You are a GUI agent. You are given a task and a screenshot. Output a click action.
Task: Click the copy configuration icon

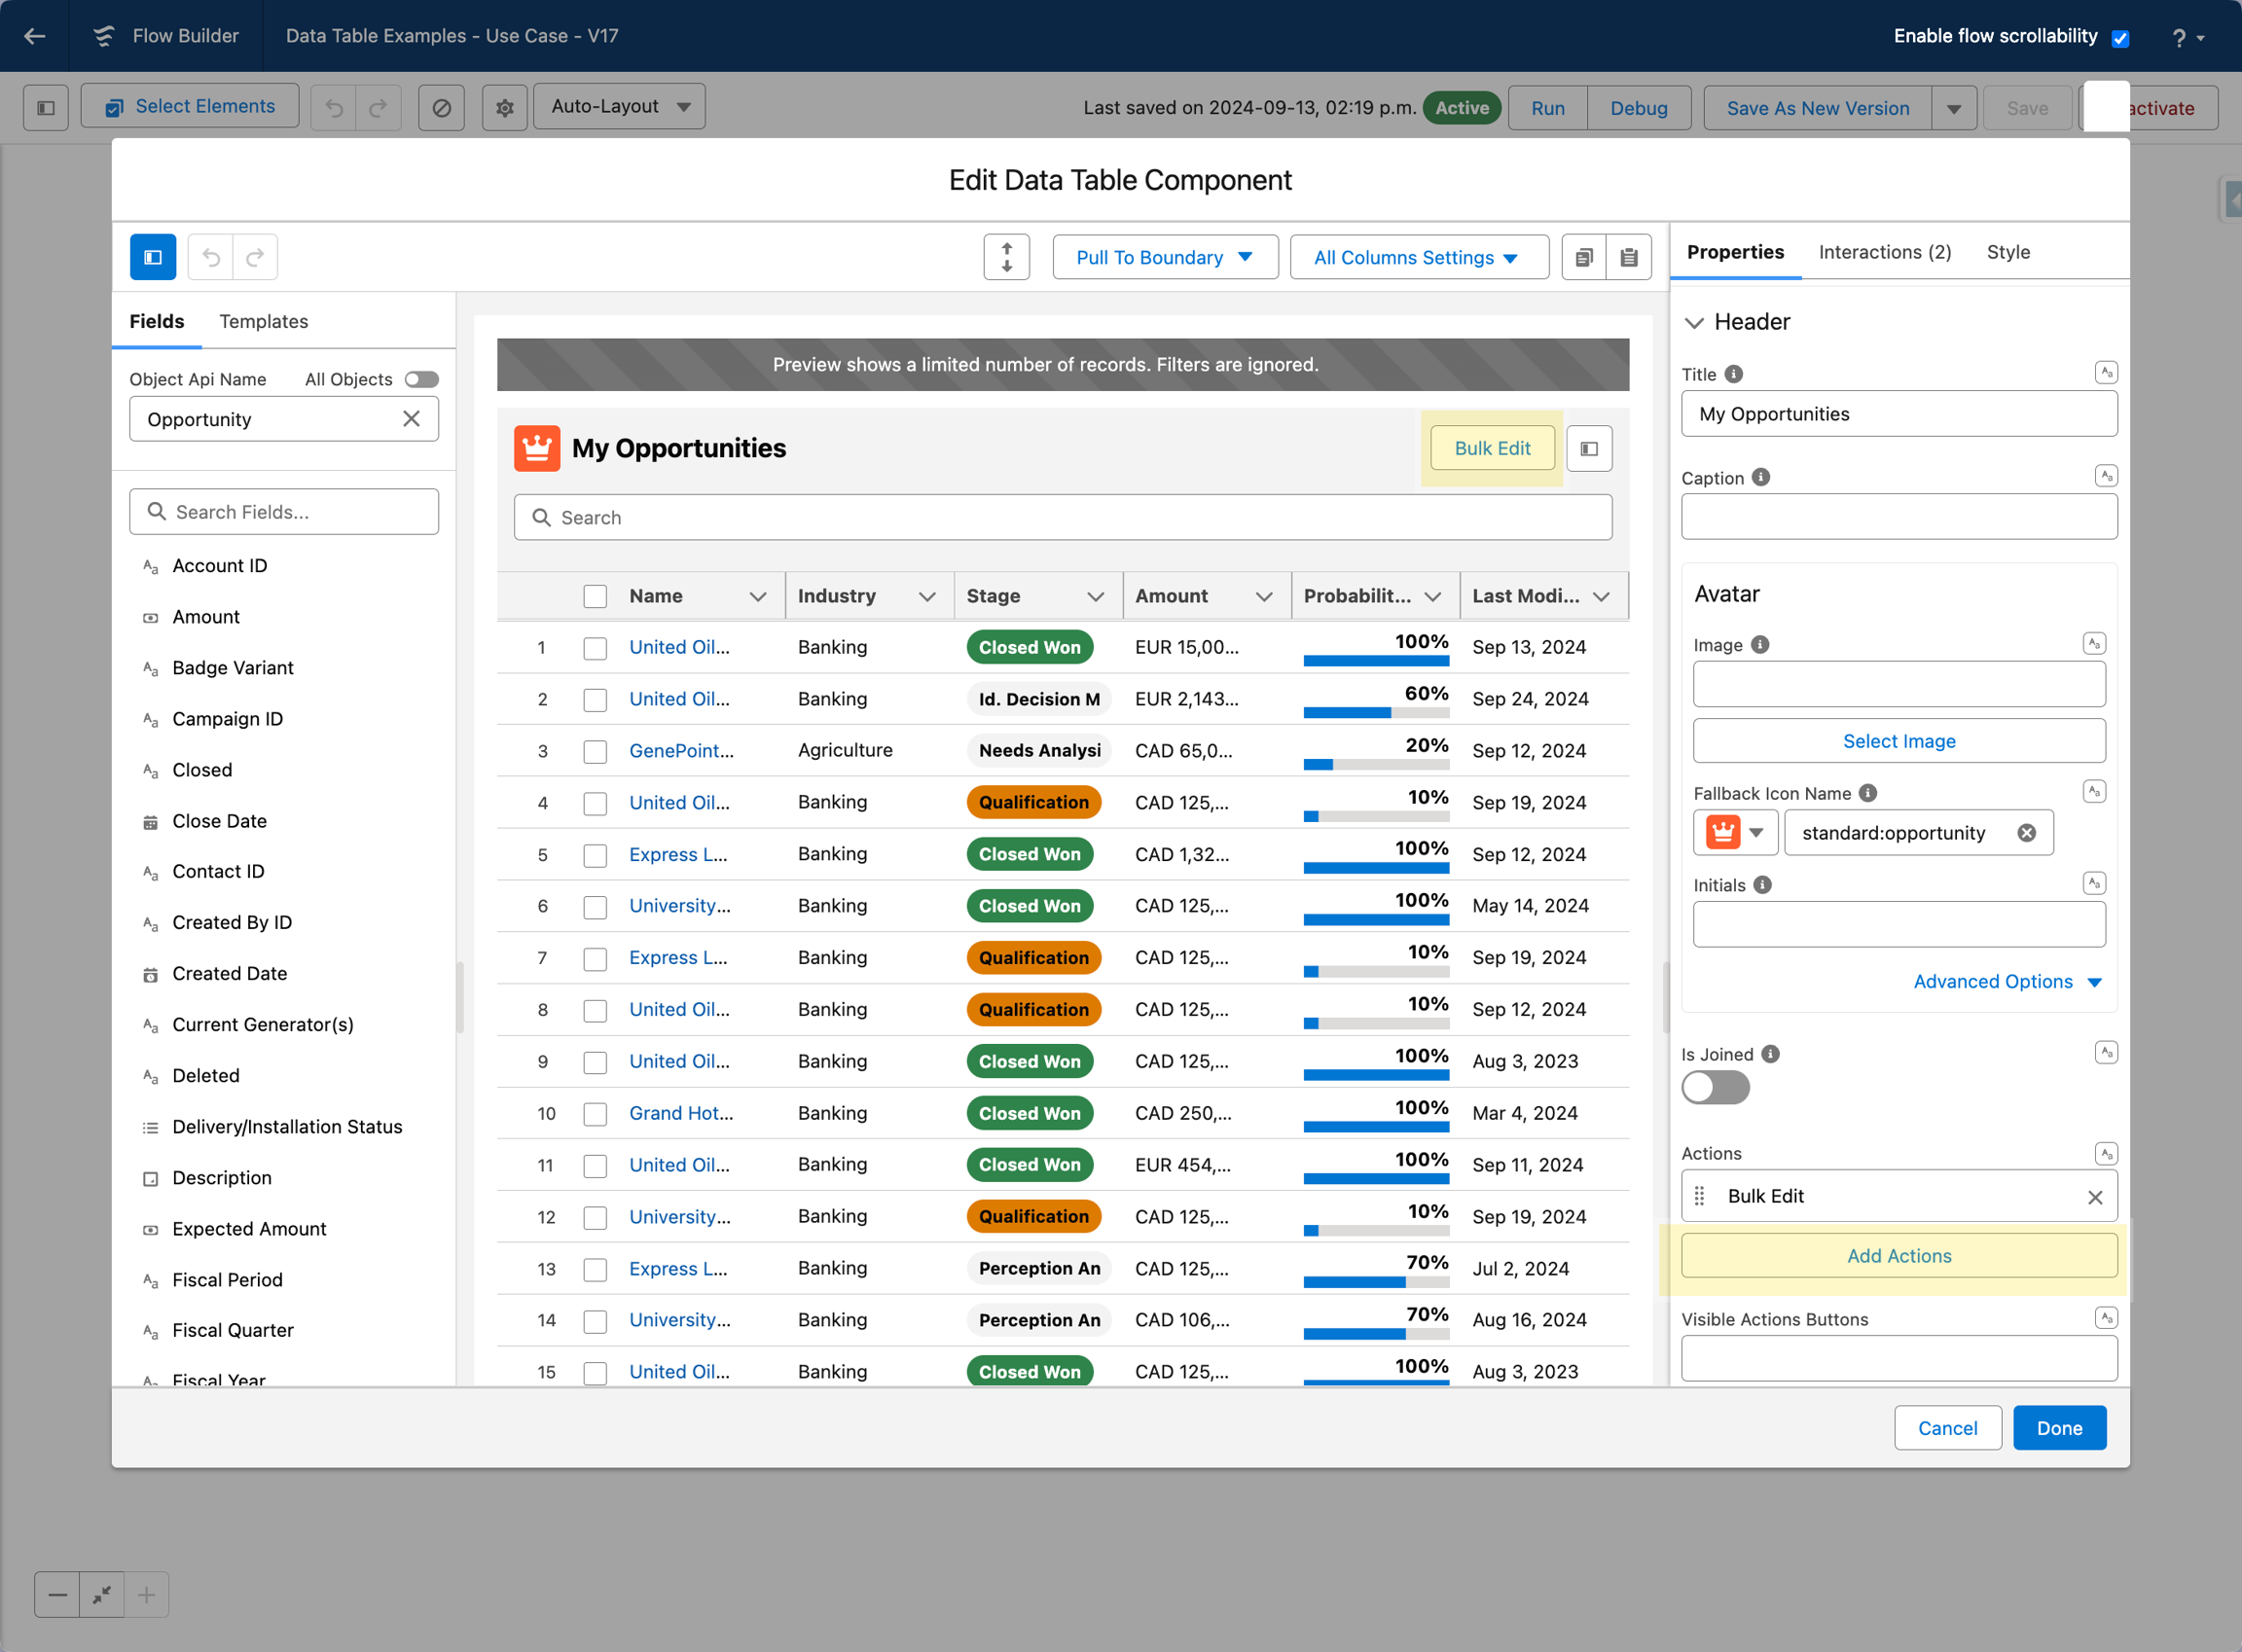[1584, 257]
